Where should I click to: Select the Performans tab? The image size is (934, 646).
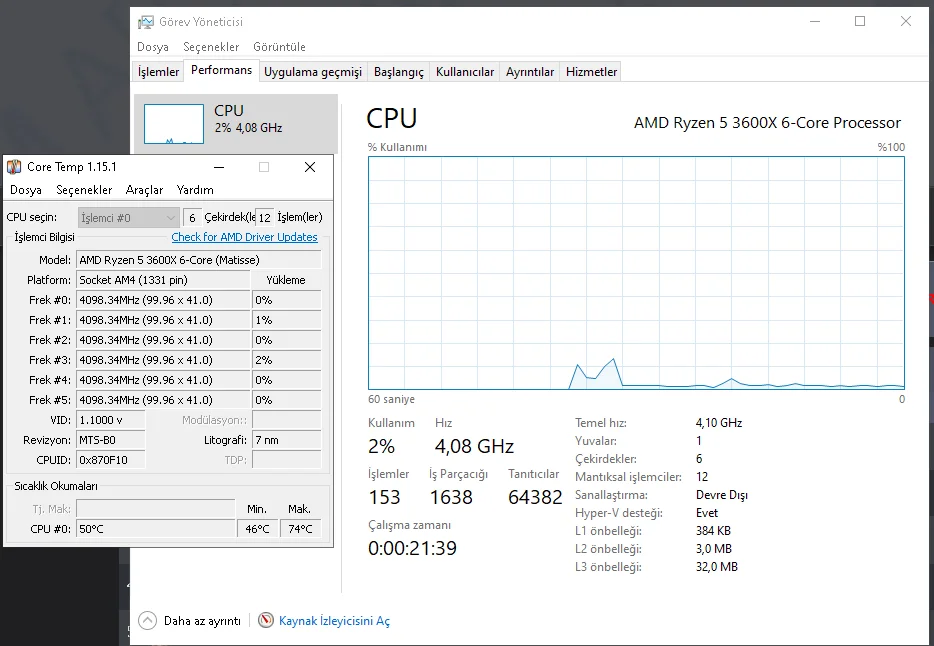pos(222,70)
